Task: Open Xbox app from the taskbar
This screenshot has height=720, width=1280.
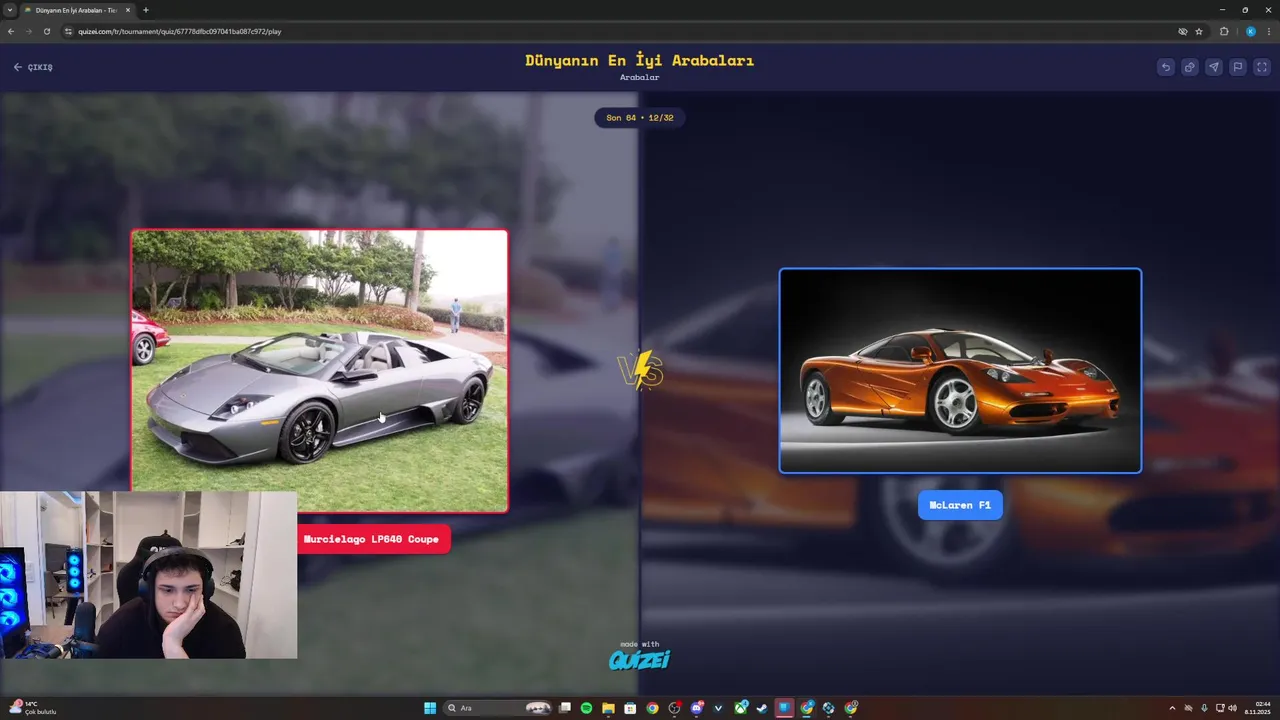Action: pos(741,708)
